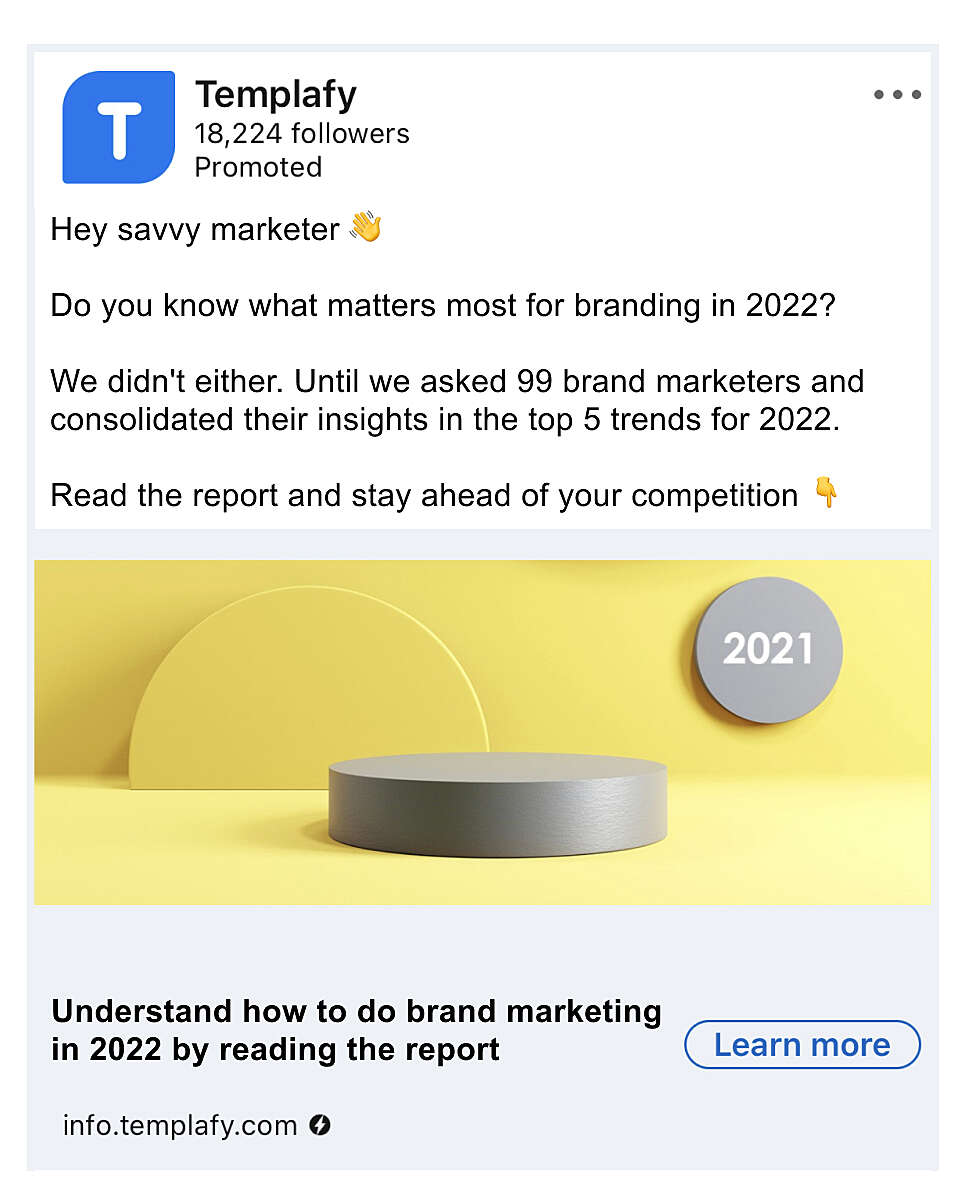This screenshot has height=1198, width=969.
Task: Open the Templafy company name link
Action: 276,95
